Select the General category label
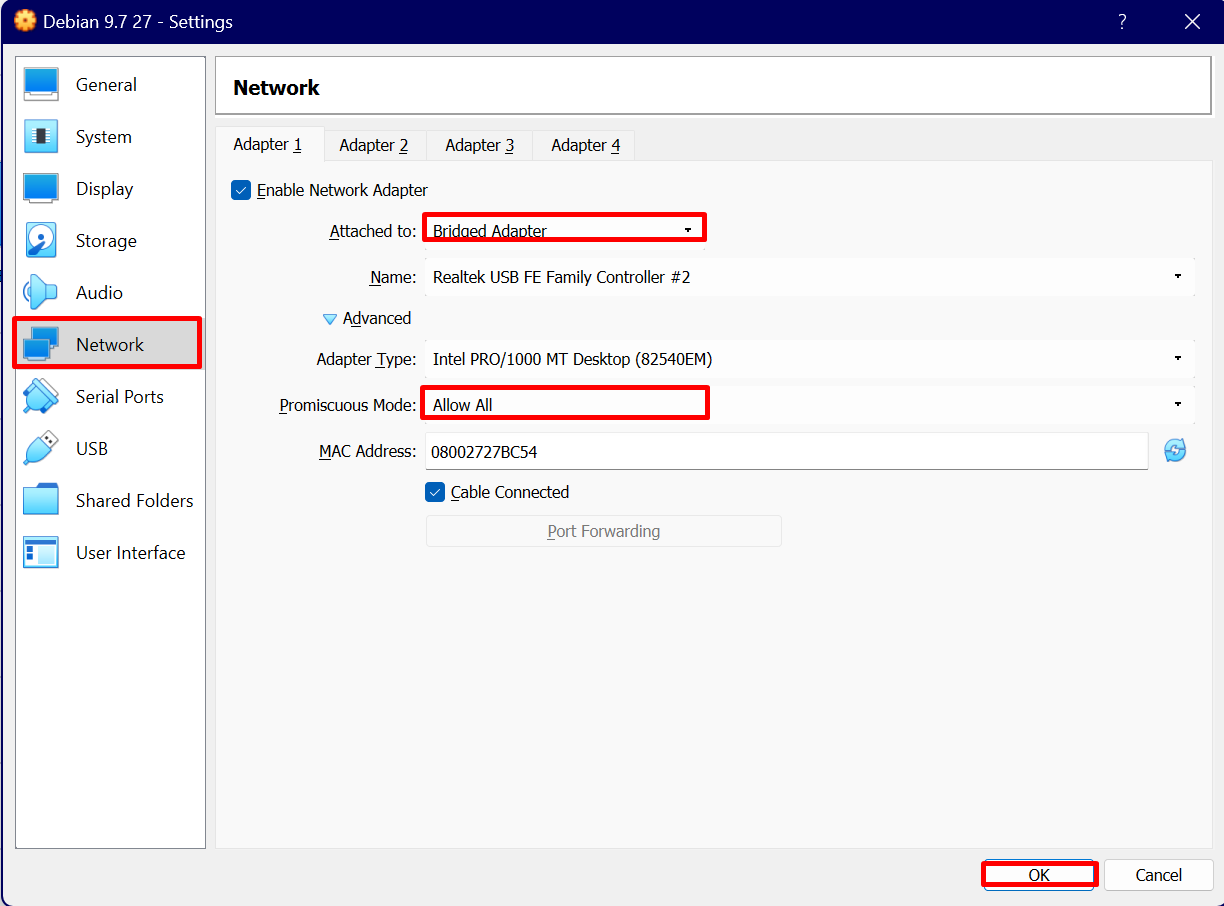1224x906 pixels. coord(106,85)
